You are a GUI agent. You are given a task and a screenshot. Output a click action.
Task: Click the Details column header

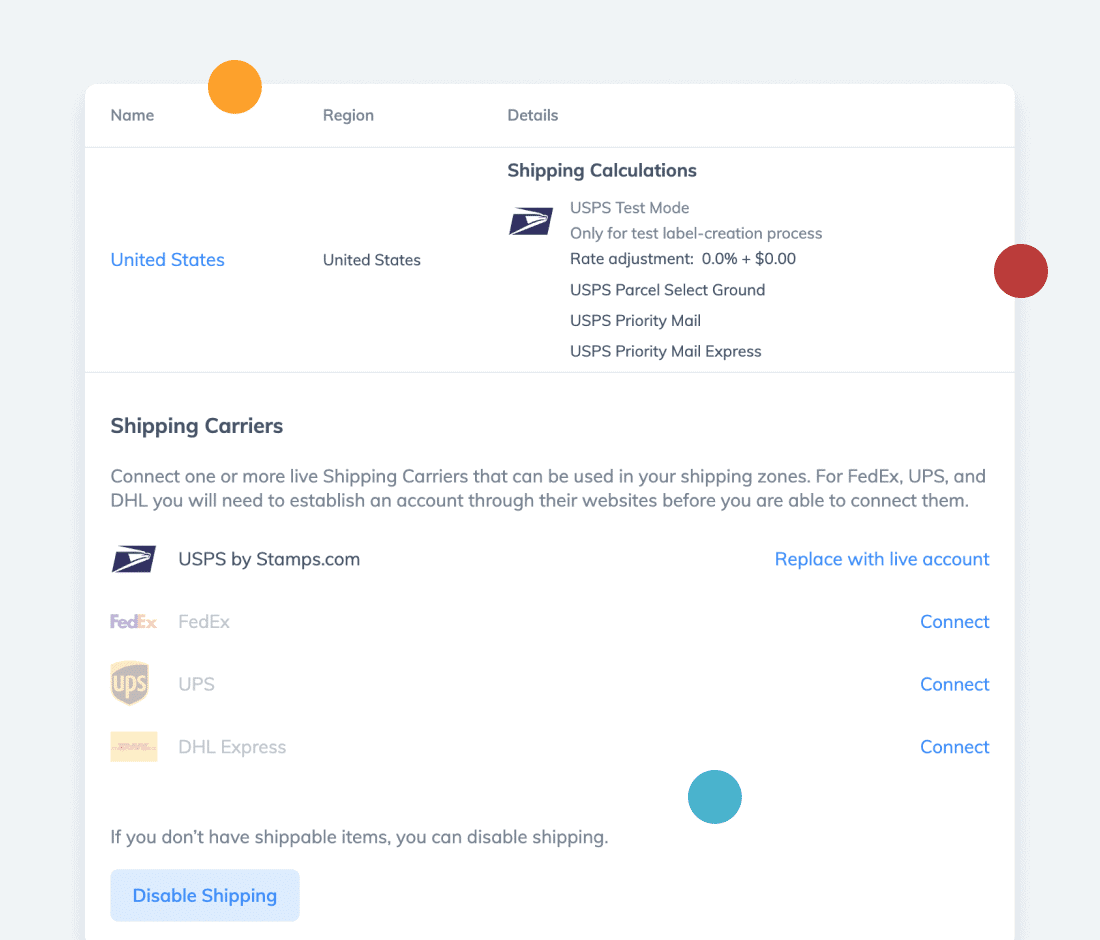click(532, 115)
